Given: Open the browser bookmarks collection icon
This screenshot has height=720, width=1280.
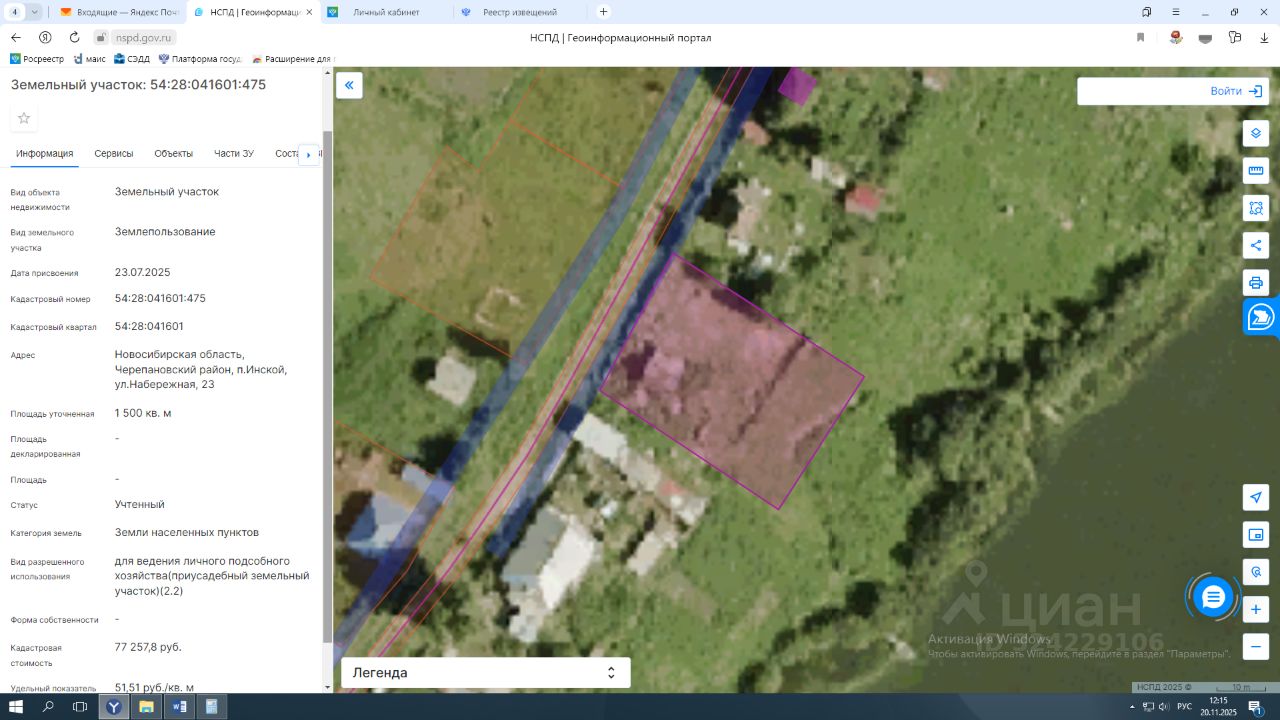Looking at the screenshot, I should [1147, 12].
